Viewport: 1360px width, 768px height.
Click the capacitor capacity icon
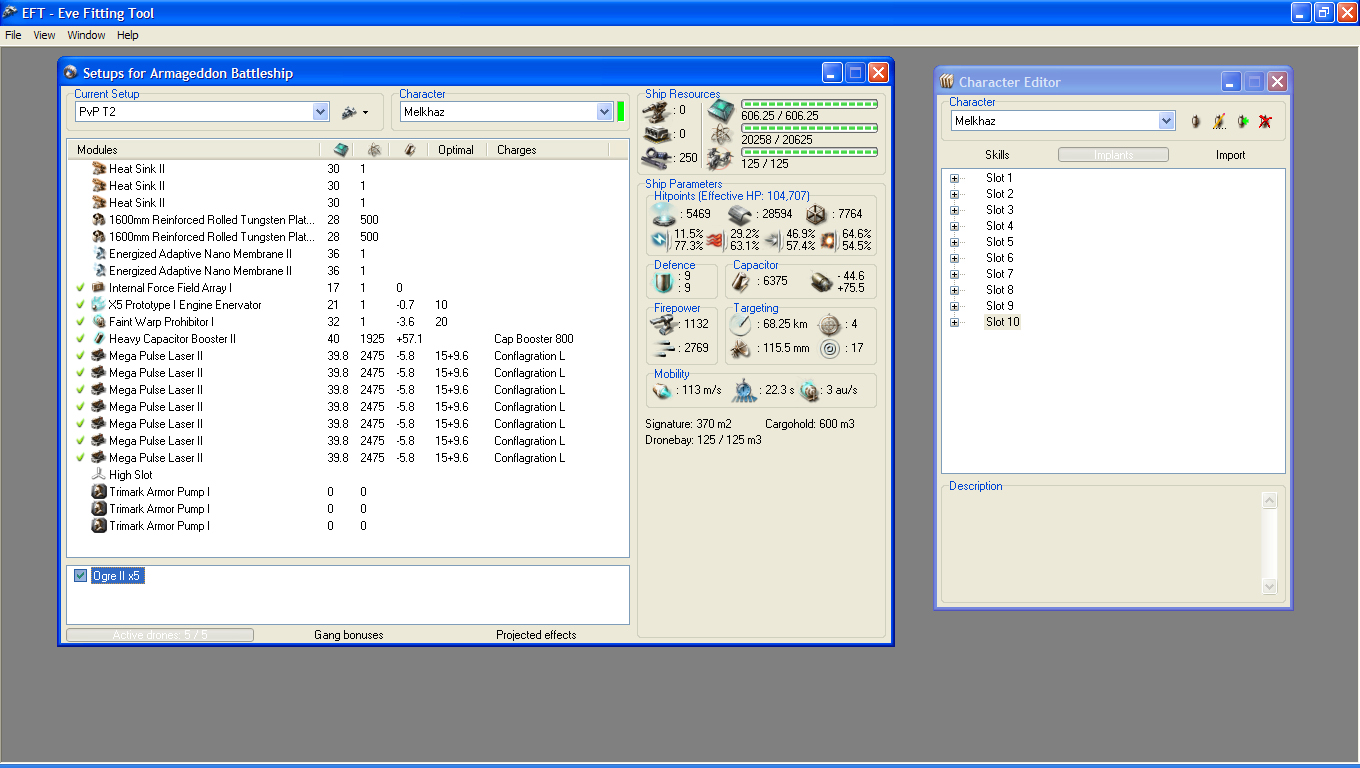(741, 282)
